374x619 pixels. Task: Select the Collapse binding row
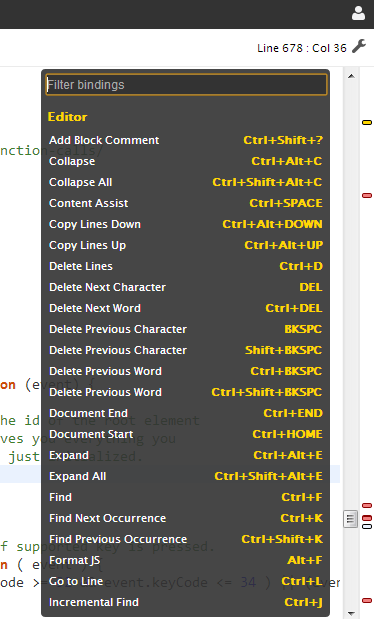[186, 161]
